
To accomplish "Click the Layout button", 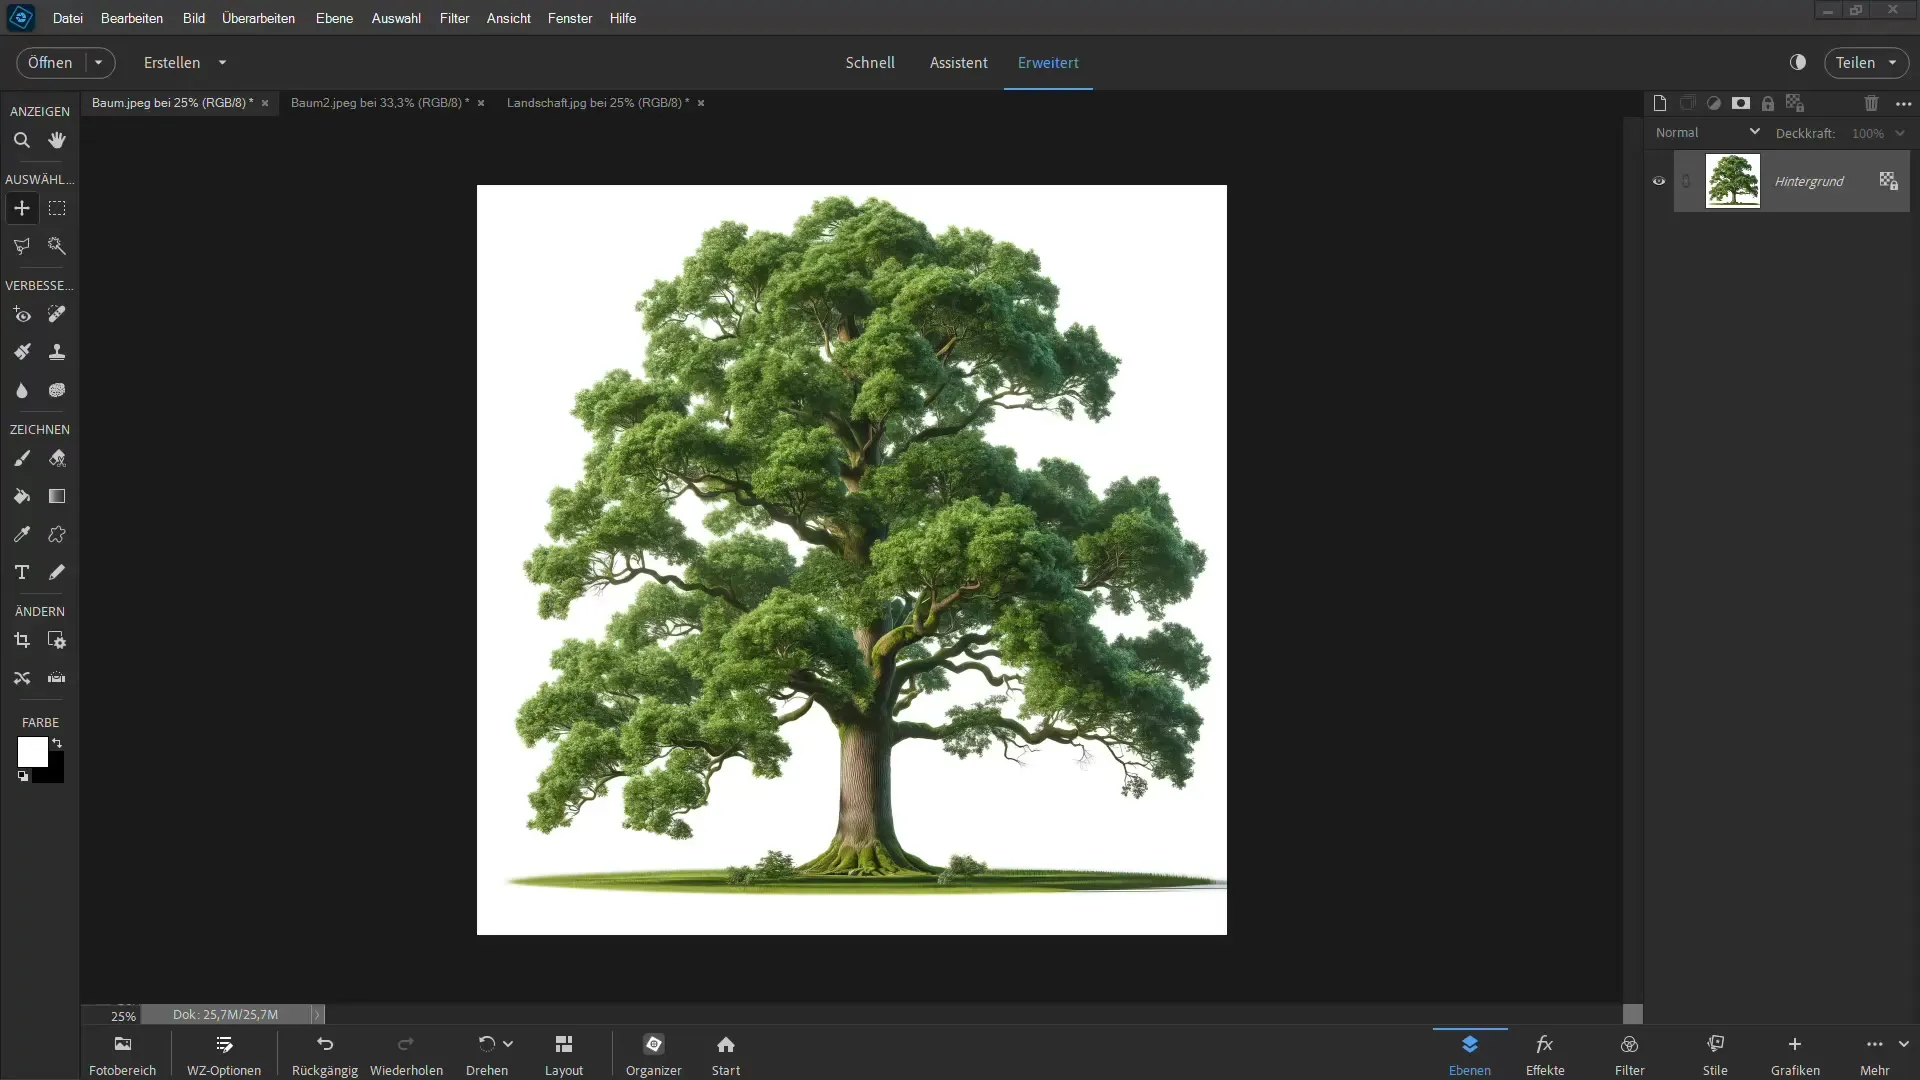I will click(564, 1054).
